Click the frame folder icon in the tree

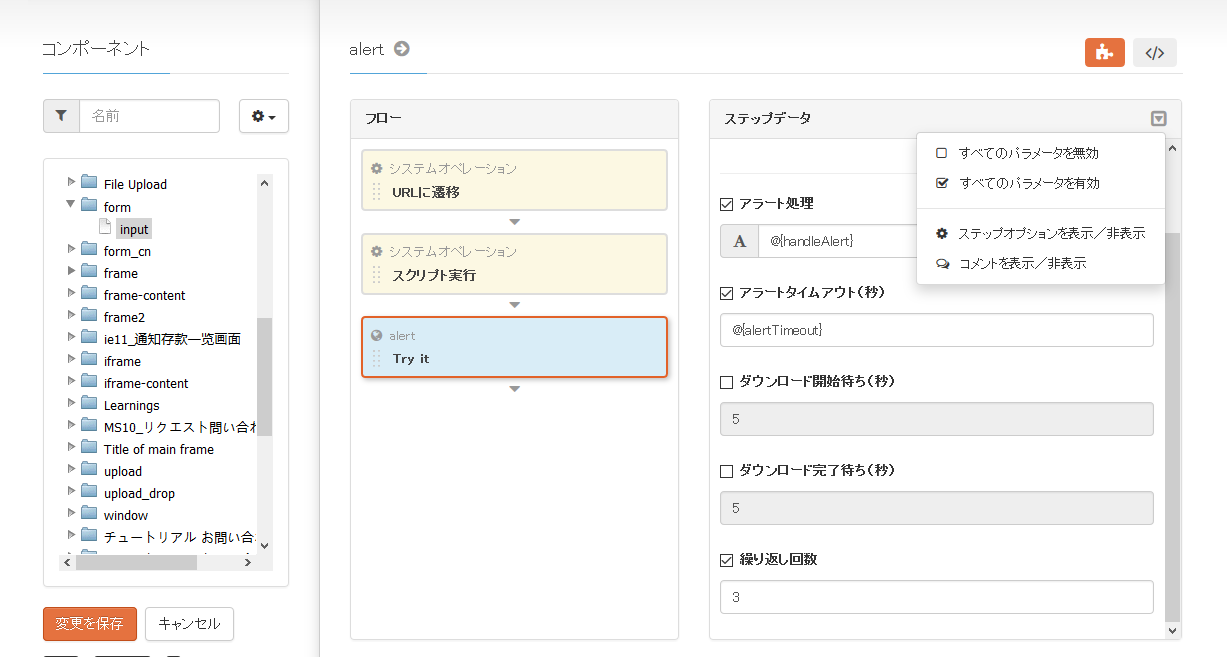(x=89, y=273)
